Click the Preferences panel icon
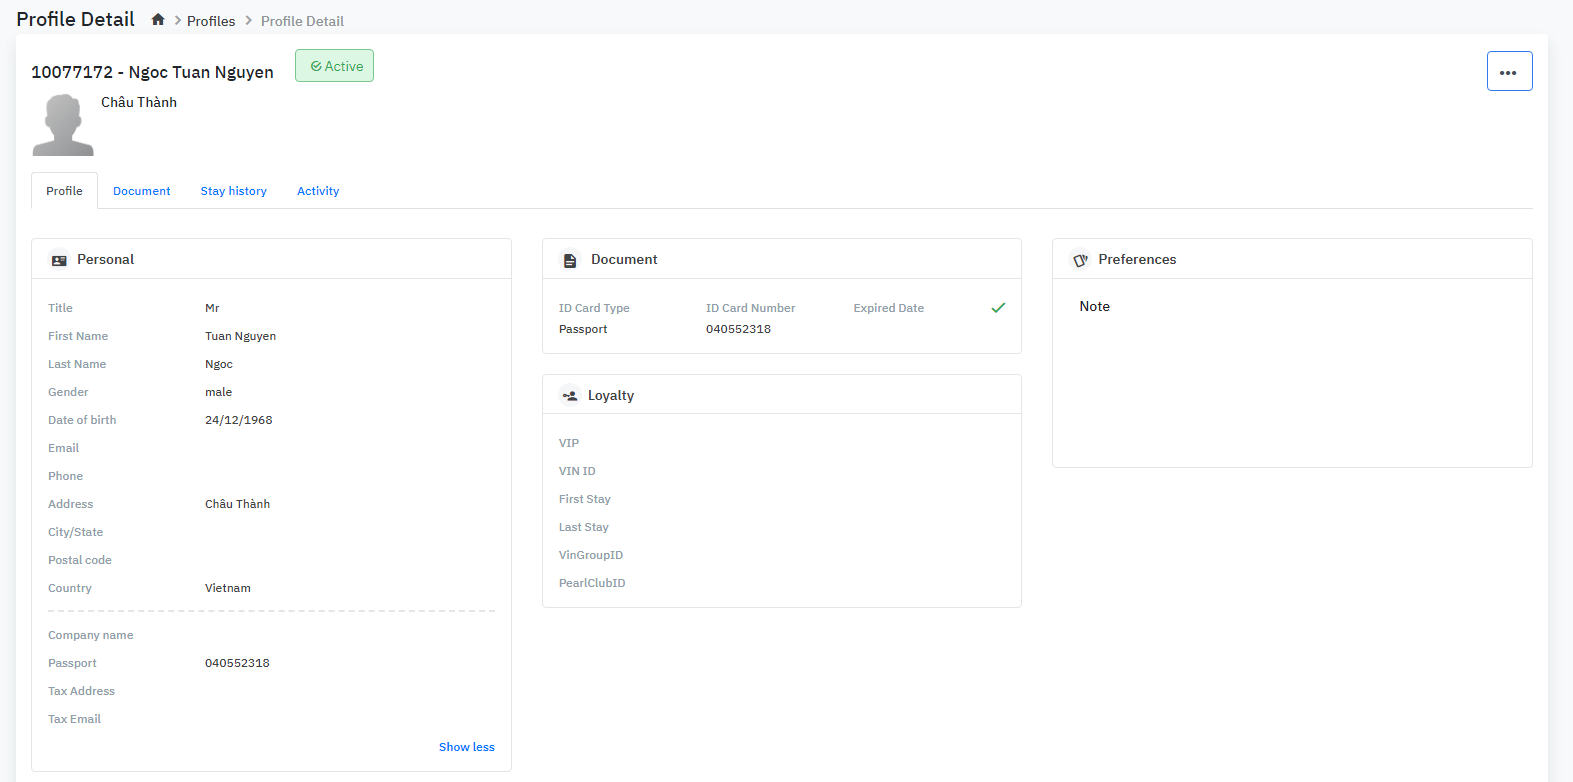Image resolution: width=1573 pixels, height=782 pixels. [x=1080, y=260]
